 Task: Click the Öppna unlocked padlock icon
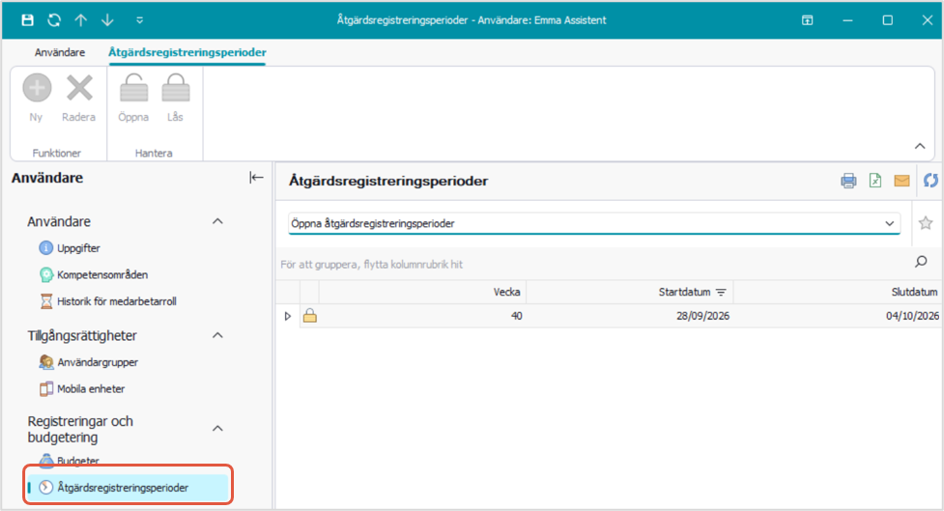pos(134,88)
